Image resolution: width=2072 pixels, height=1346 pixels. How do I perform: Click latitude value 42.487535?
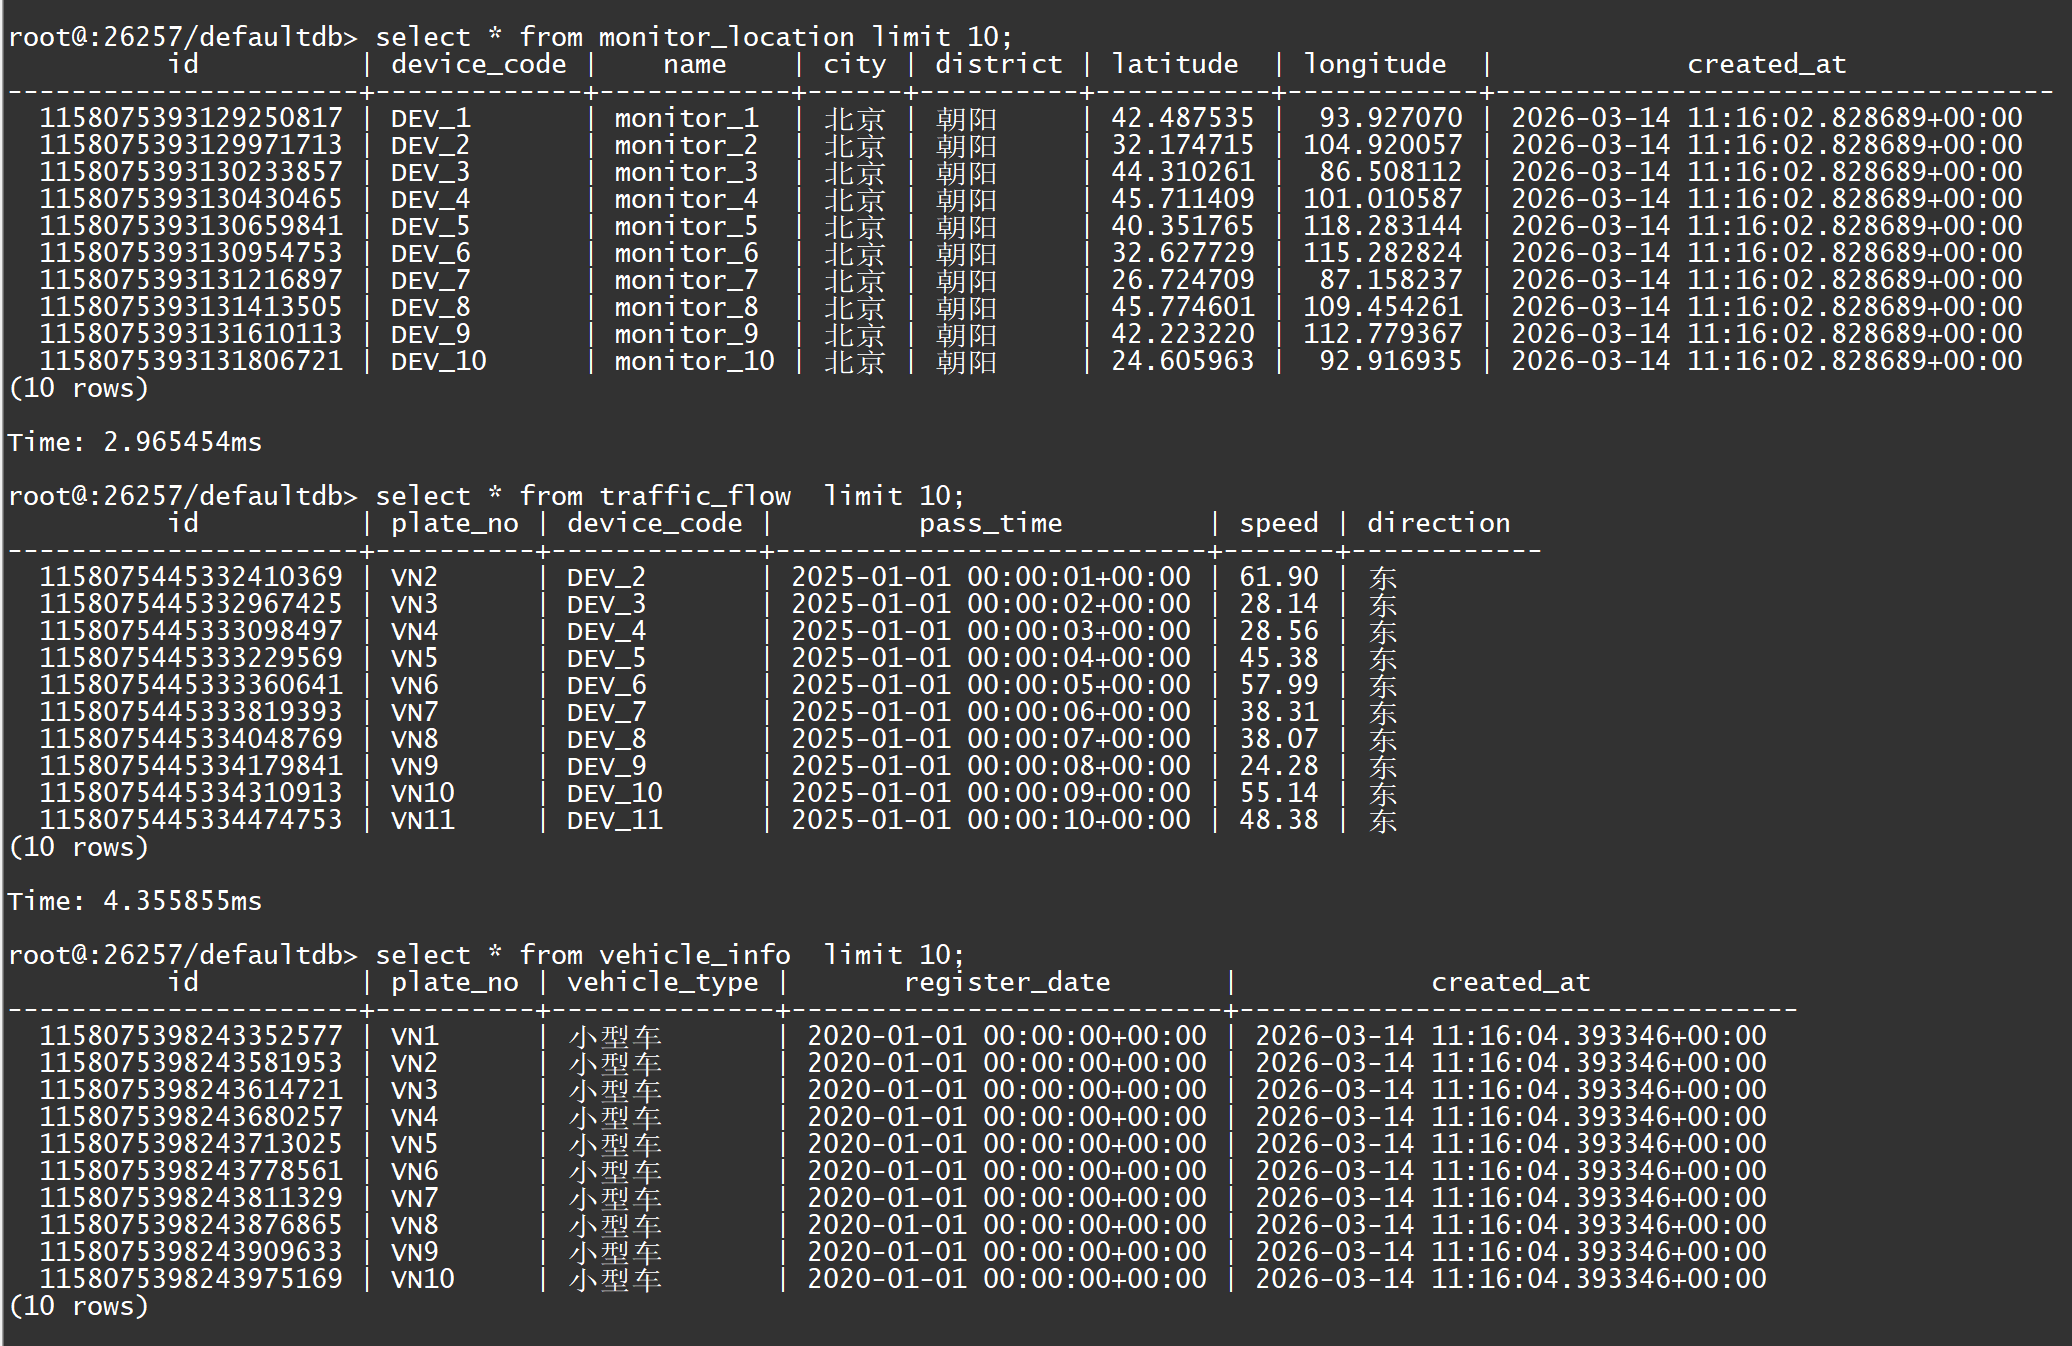1182,119
